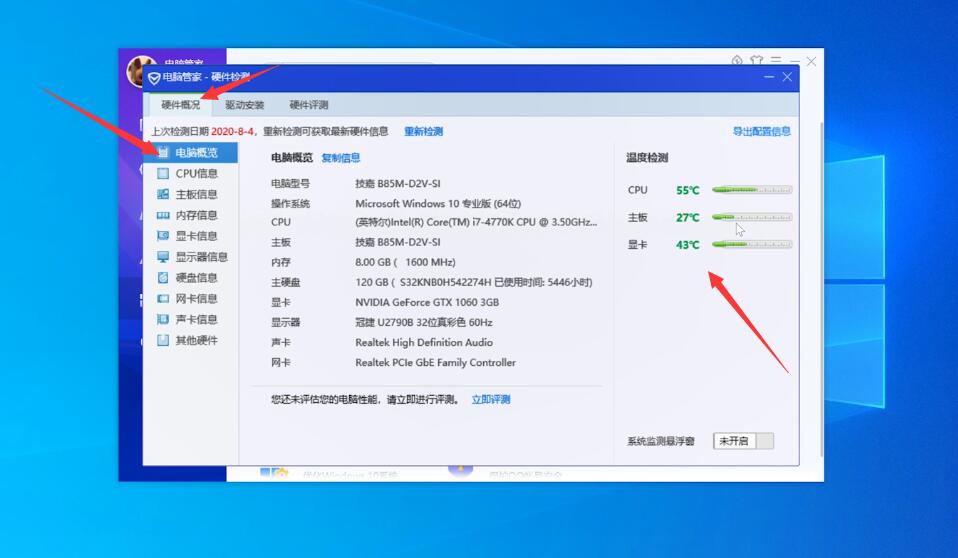
Task: Click the 立即评测 link
Action: click(x=491, y=400)
